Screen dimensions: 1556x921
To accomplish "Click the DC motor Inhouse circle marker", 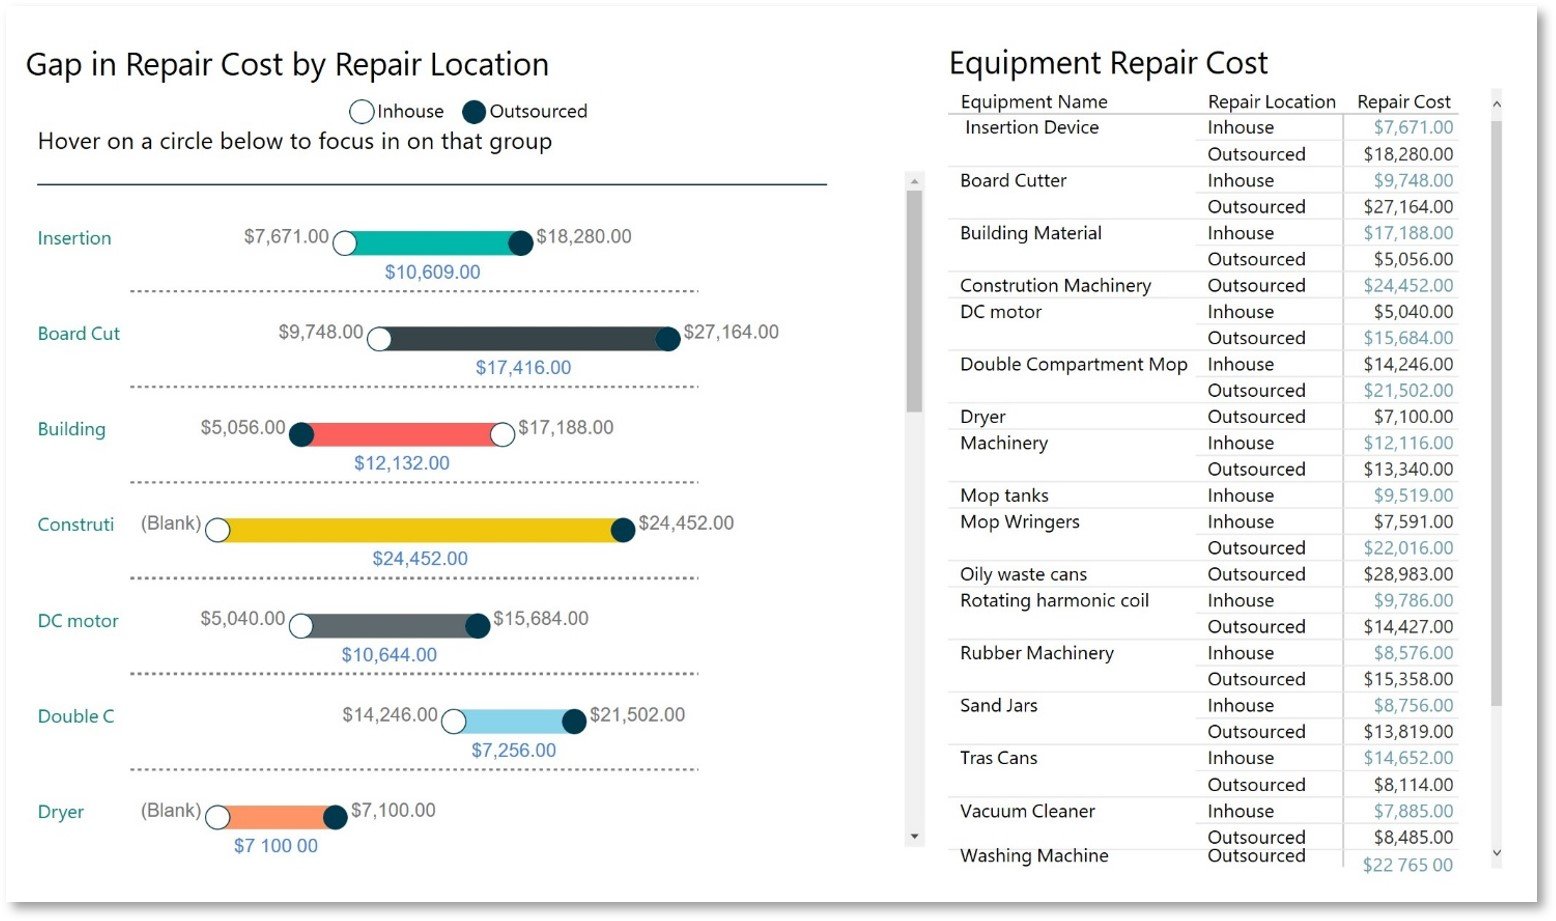I will 302,625.
